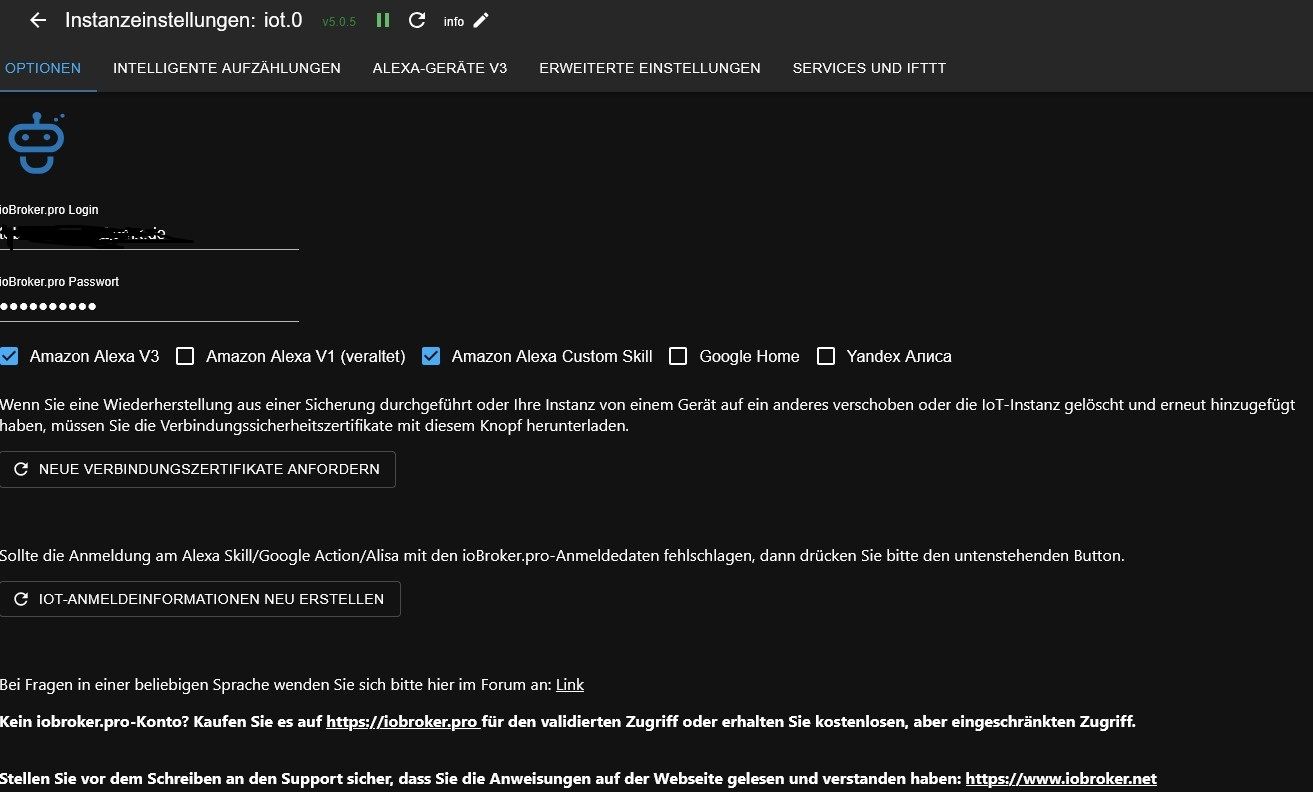The image size is (1313, 792).
Task: Open the Optionen tab
Action: (x=43, y=68)
